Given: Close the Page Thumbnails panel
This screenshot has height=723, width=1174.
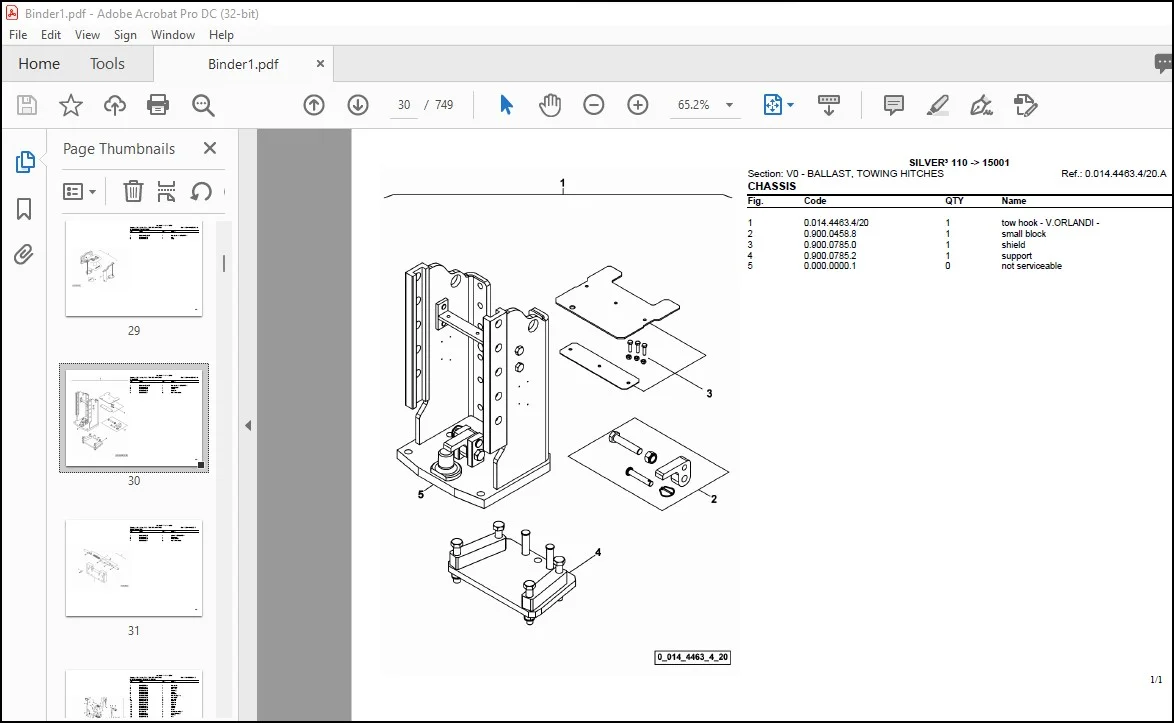Looking at the screenshot, I should tap(210, 148).
